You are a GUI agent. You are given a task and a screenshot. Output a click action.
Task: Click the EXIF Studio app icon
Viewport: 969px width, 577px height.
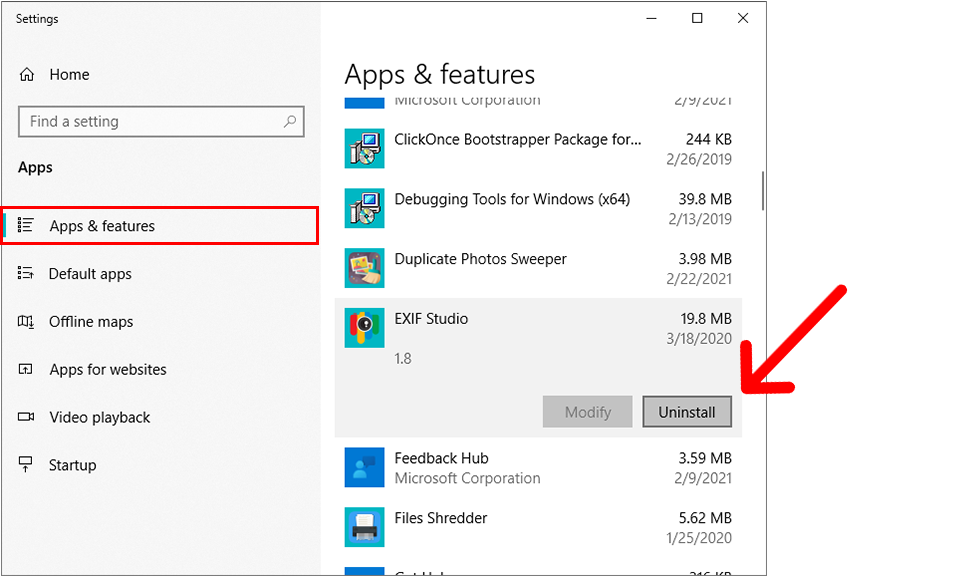(x=364, y=328)
